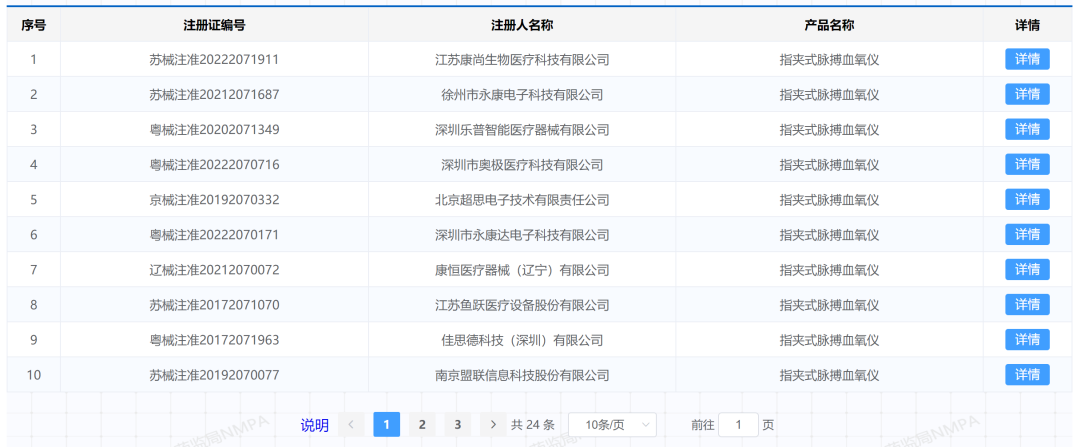Open details for 深圳市永康达电子科技有限公司
Image resolution: width=1080 pixels, height=447 pixels.
1027,235
